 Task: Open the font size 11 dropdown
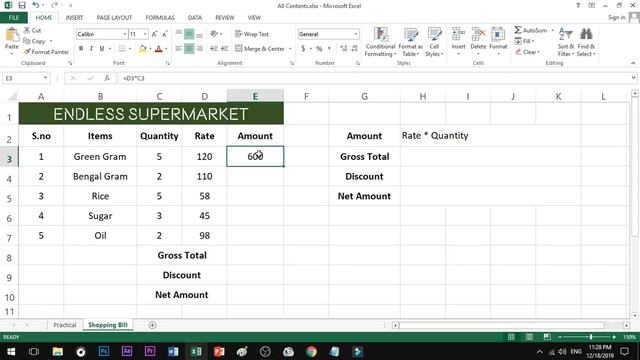[145, 34]
